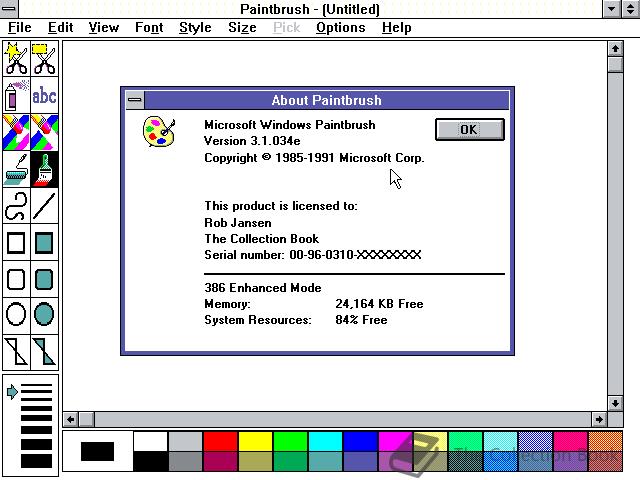
Task: Open the Size menu
Action: (242, 27)
